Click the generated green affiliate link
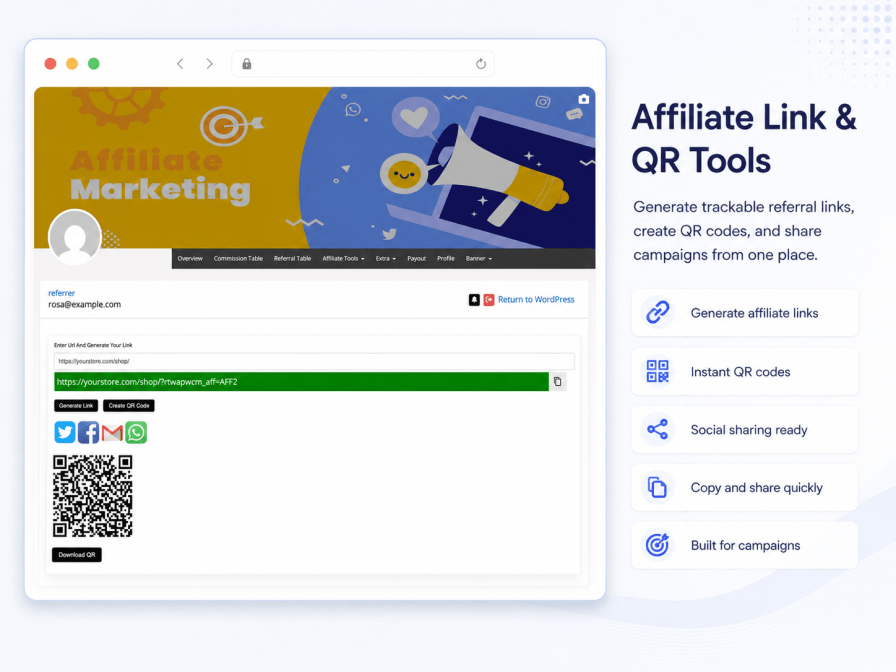The width and height of the screenshot is (896, 672). 301,382
